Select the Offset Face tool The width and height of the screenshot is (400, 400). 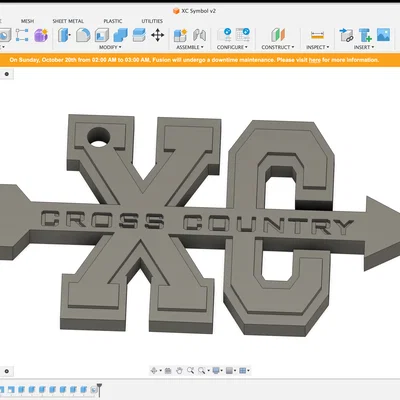[139, 35]
